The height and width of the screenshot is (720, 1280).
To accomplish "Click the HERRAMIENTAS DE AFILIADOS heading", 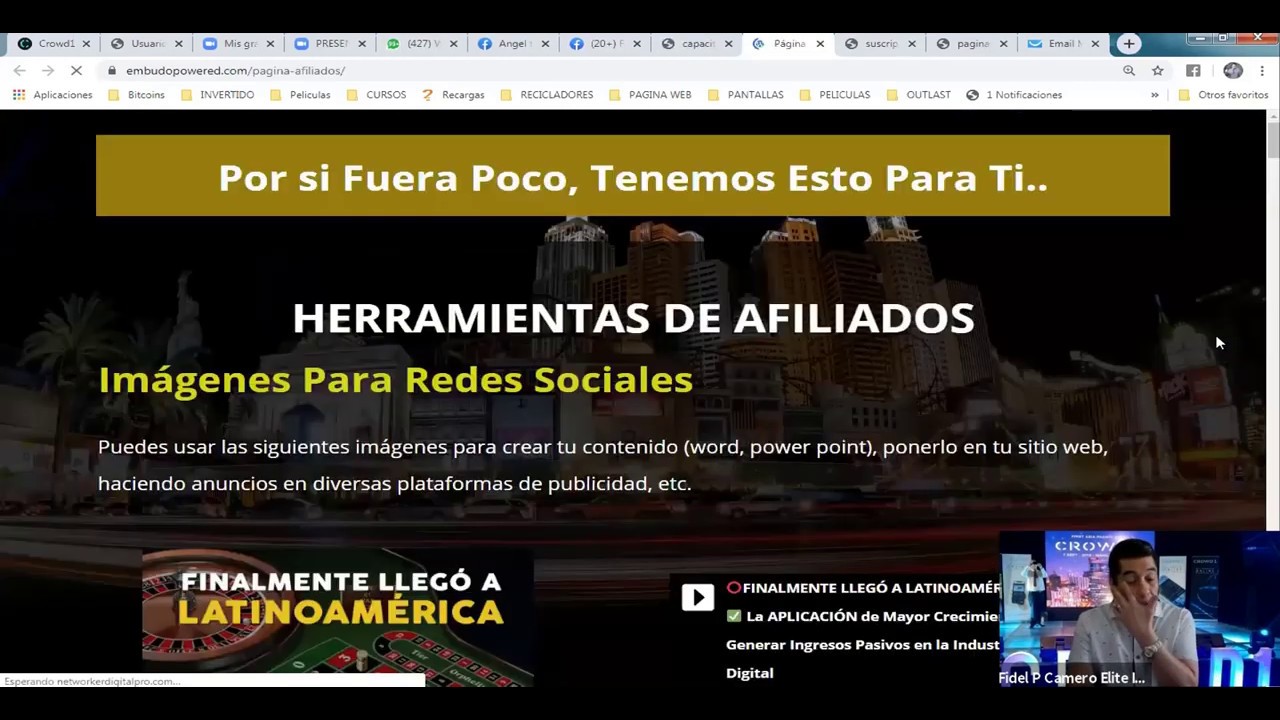I will [633, 318].
